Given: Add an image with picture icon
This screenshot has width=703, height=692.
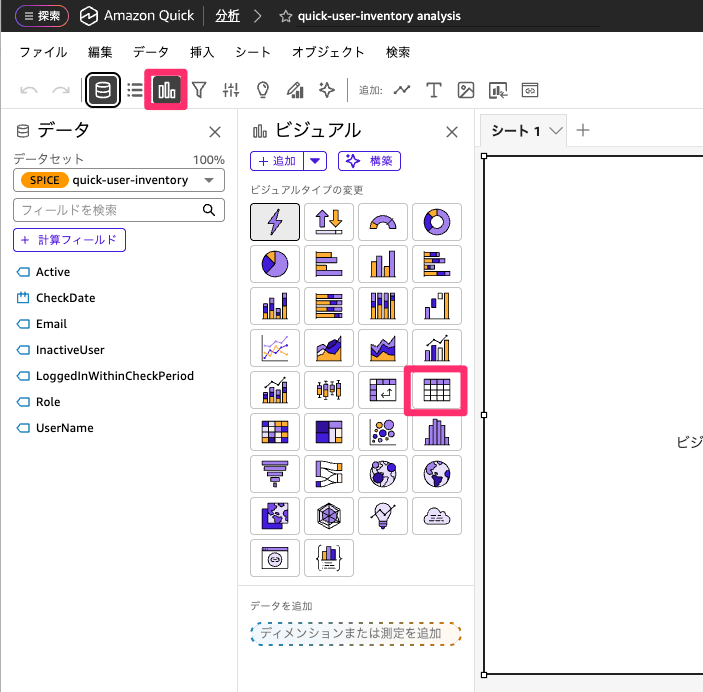Looking at the screenshot, I should [x=466, y=90].
